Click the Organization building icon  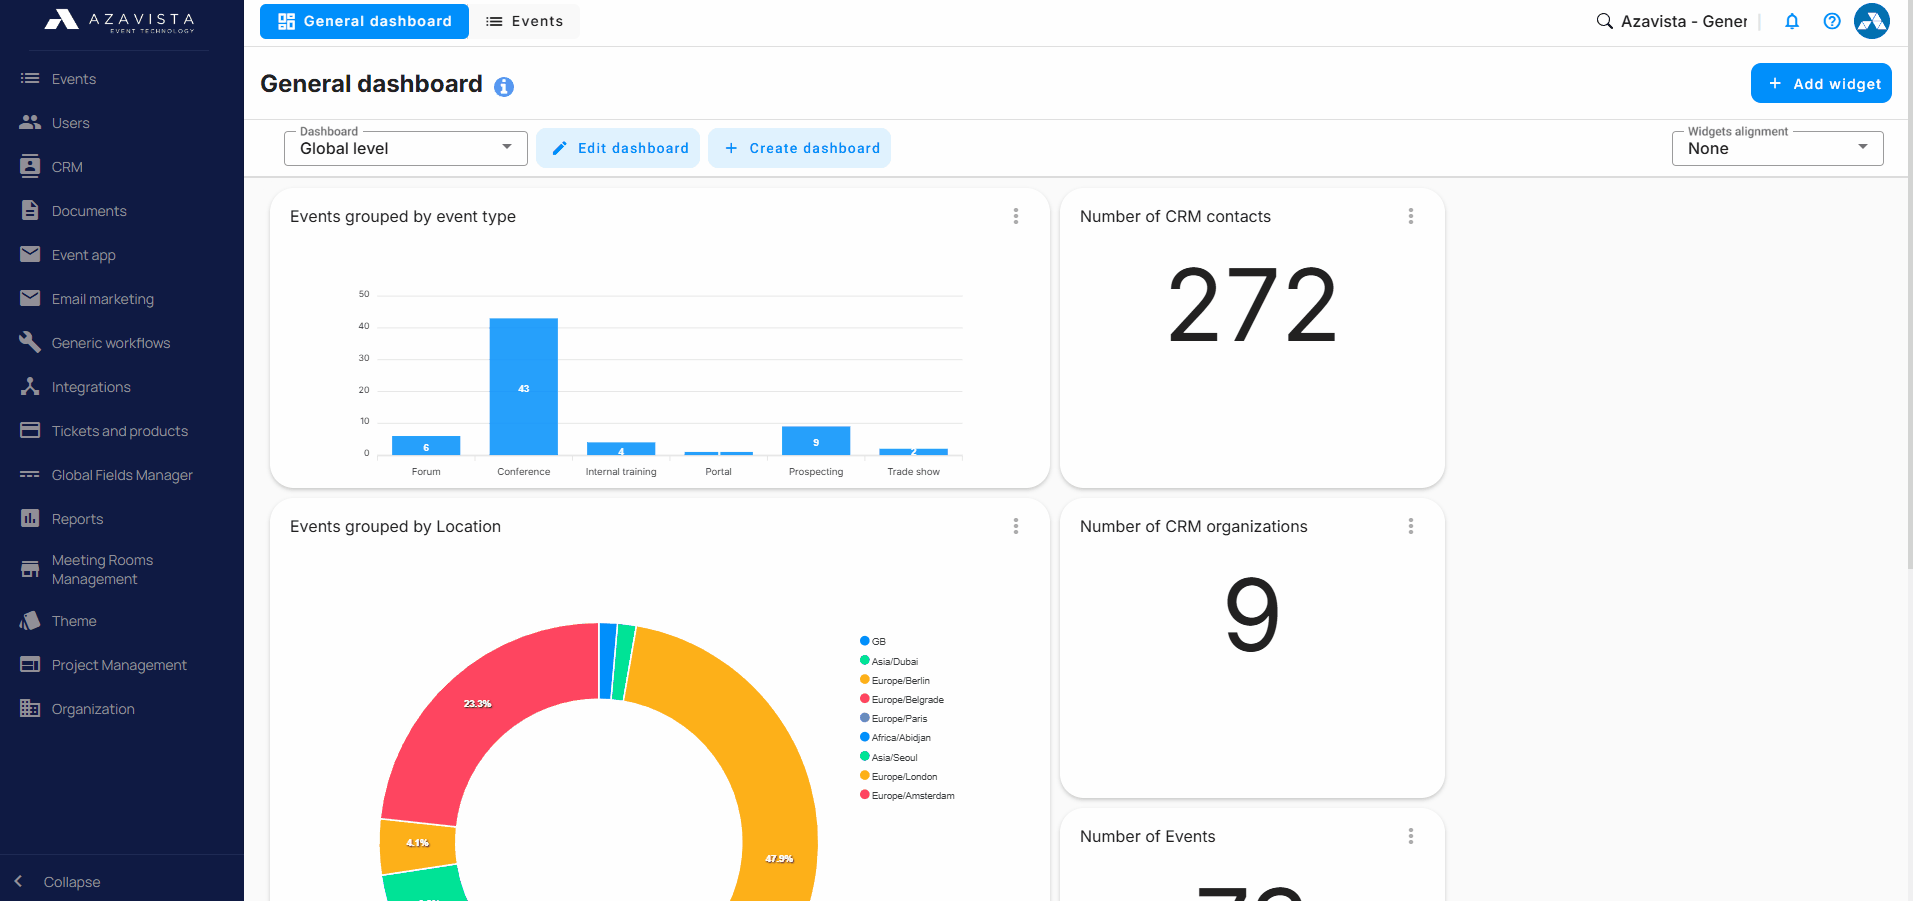coord(30,708)
